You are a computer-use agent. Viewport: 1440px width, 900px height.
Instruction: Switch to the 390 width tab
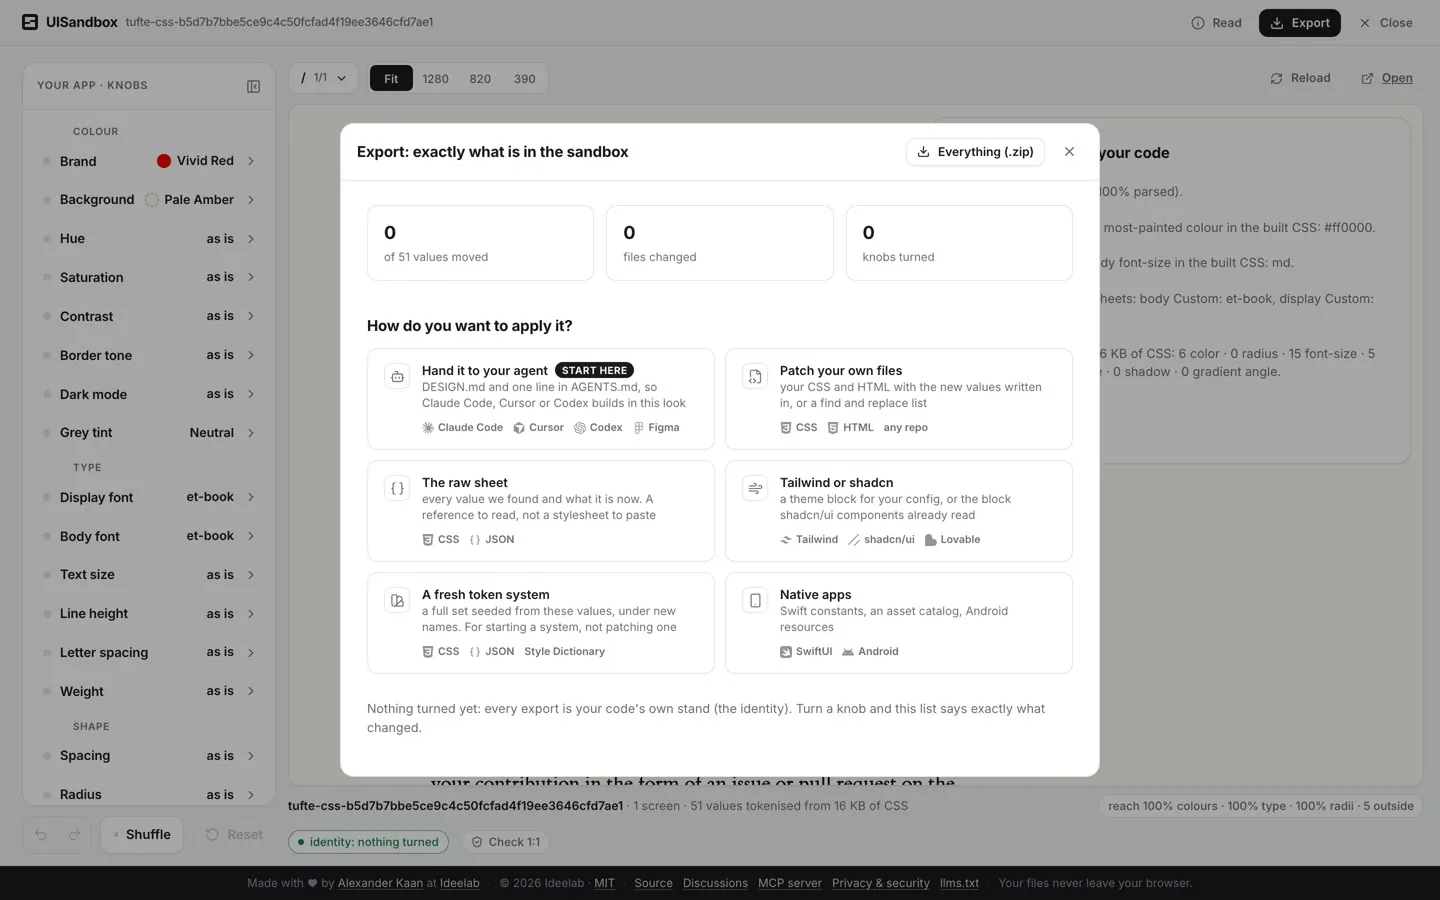(x=525, y=79)
